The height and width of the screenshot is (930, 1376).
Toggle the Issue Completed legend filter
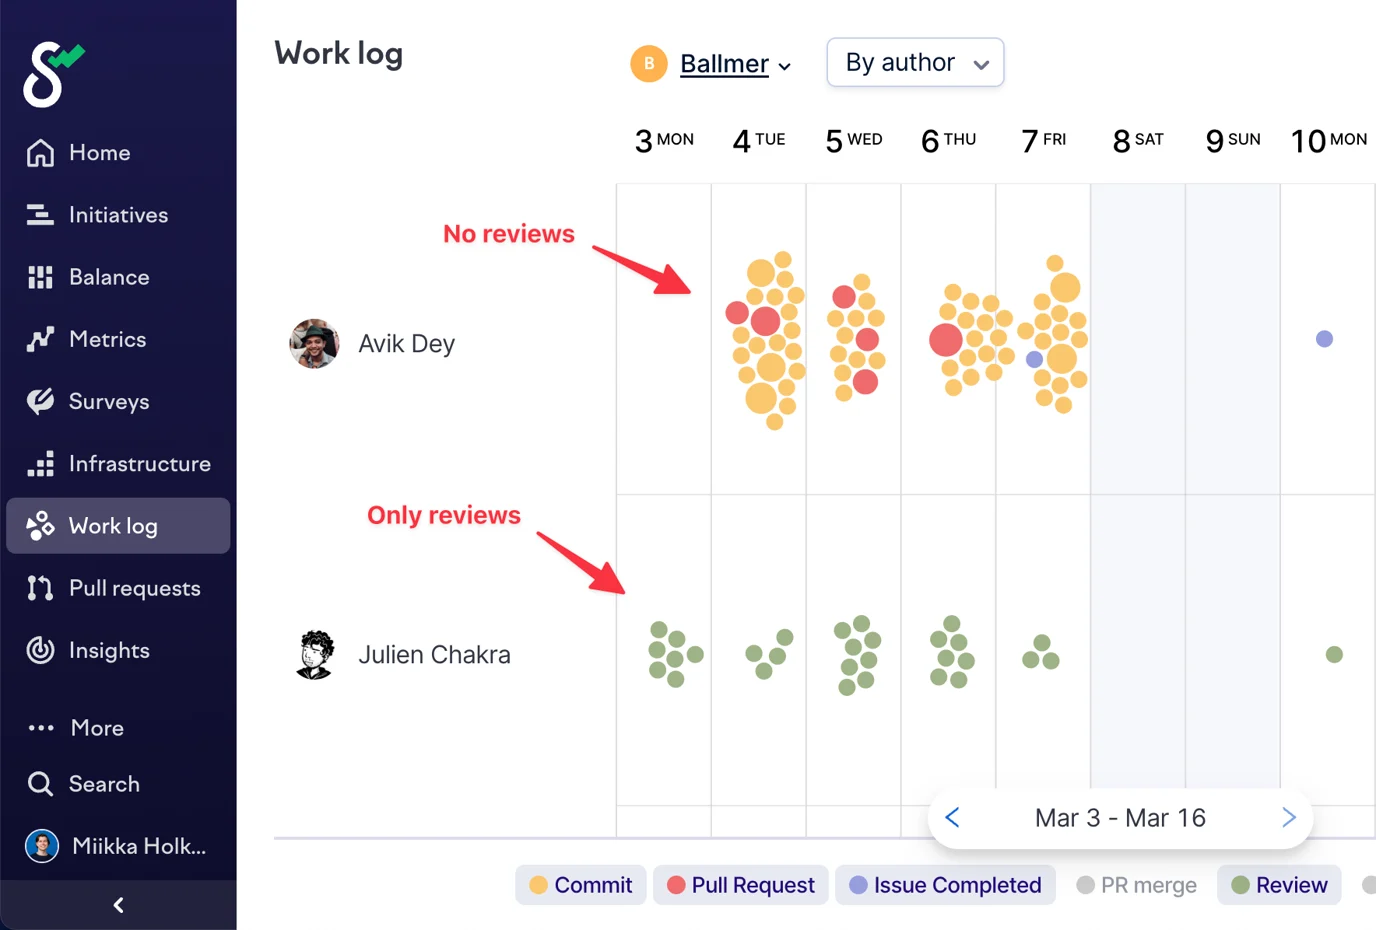coord(944,885)
